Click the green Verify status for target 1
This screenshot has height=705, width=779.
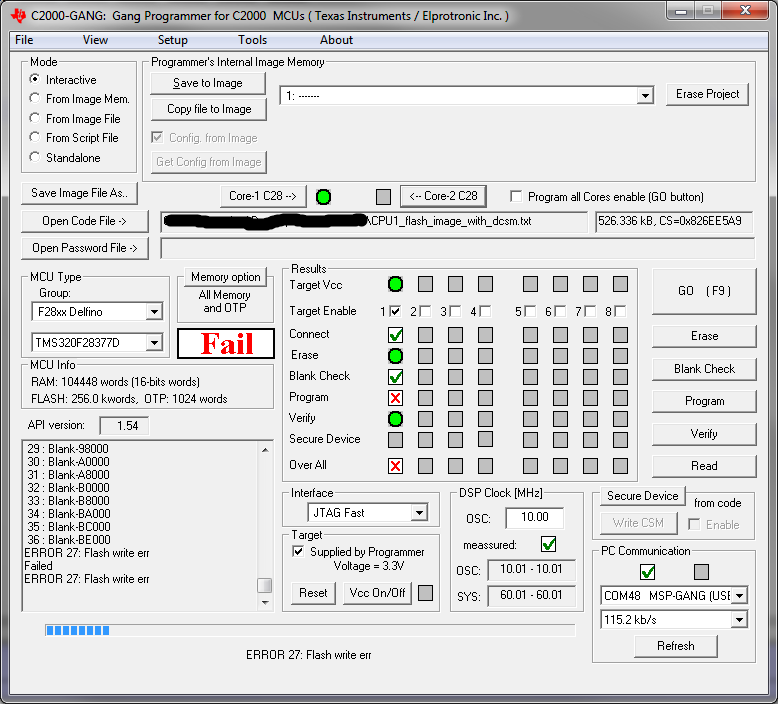[x=395, y=419]
